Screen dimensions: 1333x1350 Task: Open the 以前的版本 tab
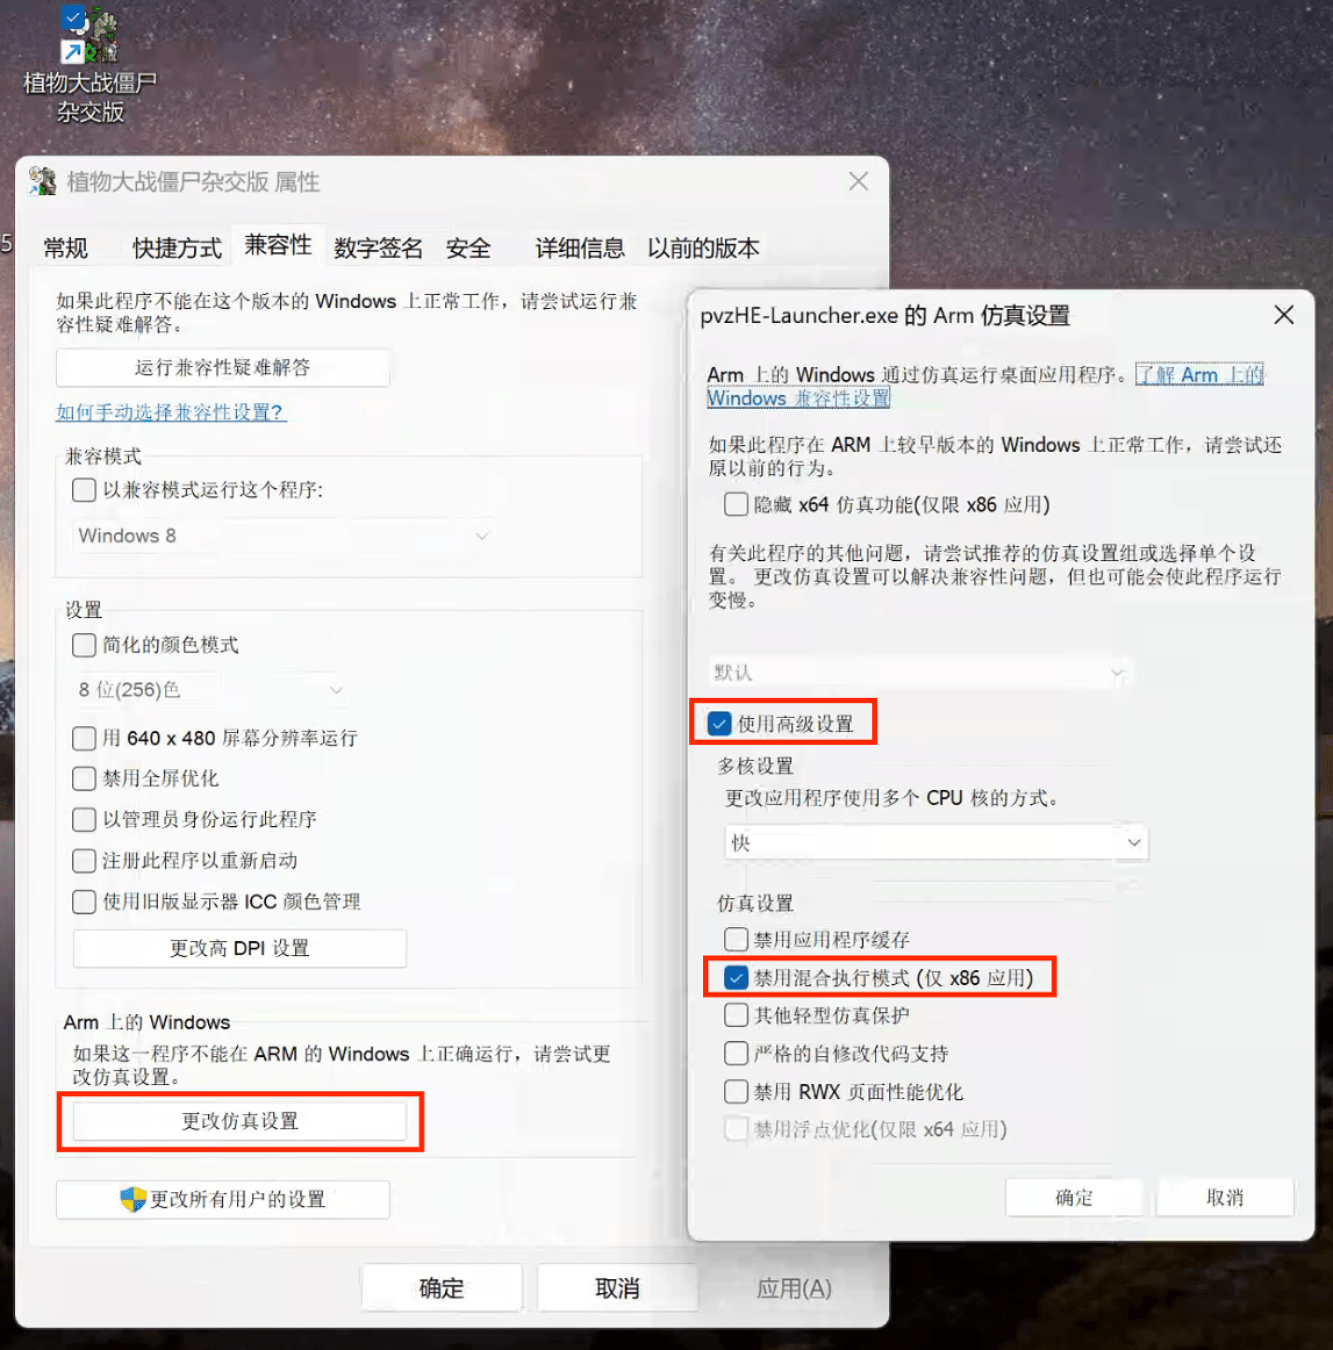703,248
